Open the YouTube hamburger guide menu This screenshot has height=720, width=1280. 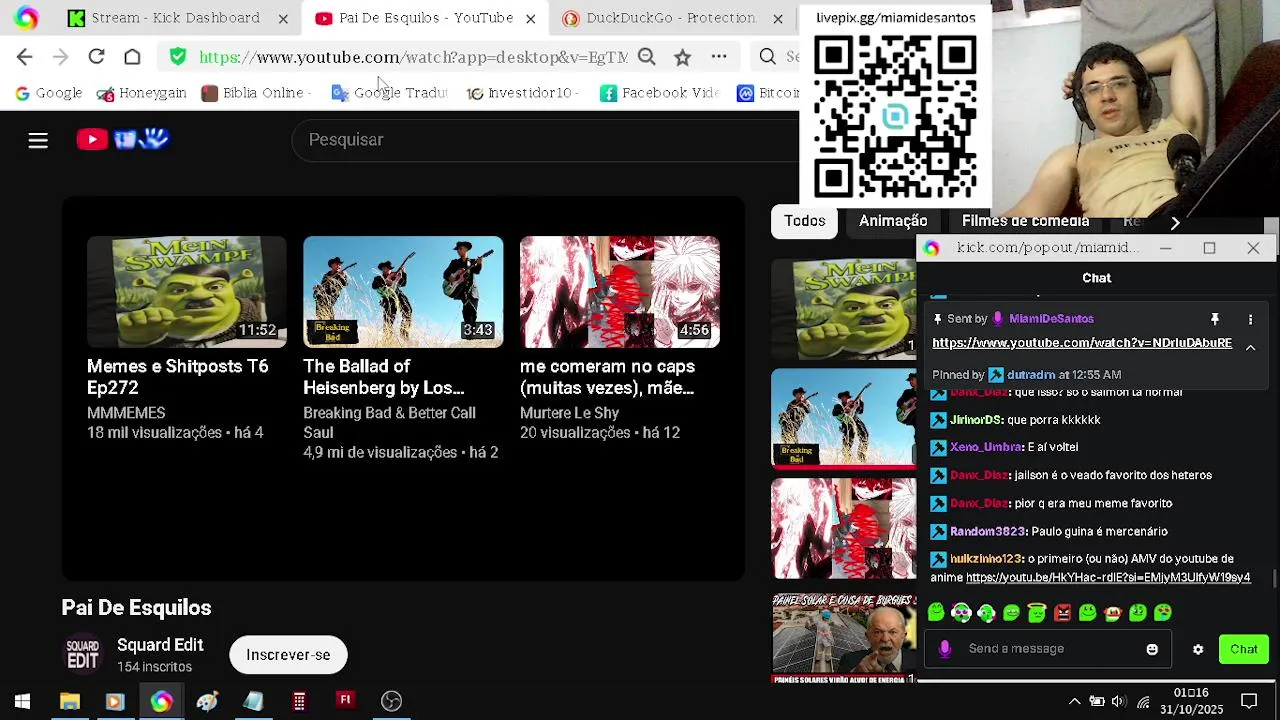(38, 140)
